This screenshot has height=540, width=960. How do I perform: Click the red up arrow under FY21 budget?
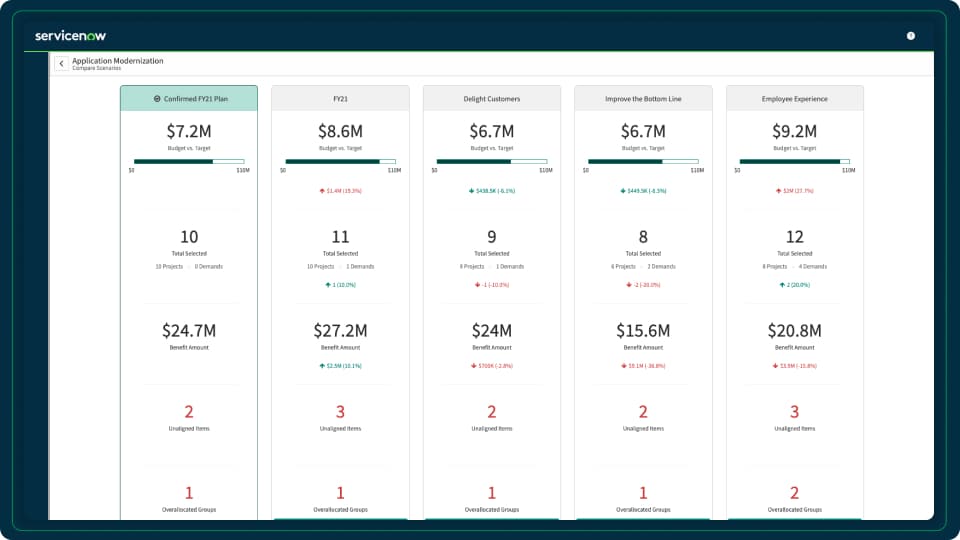point(322,191)
